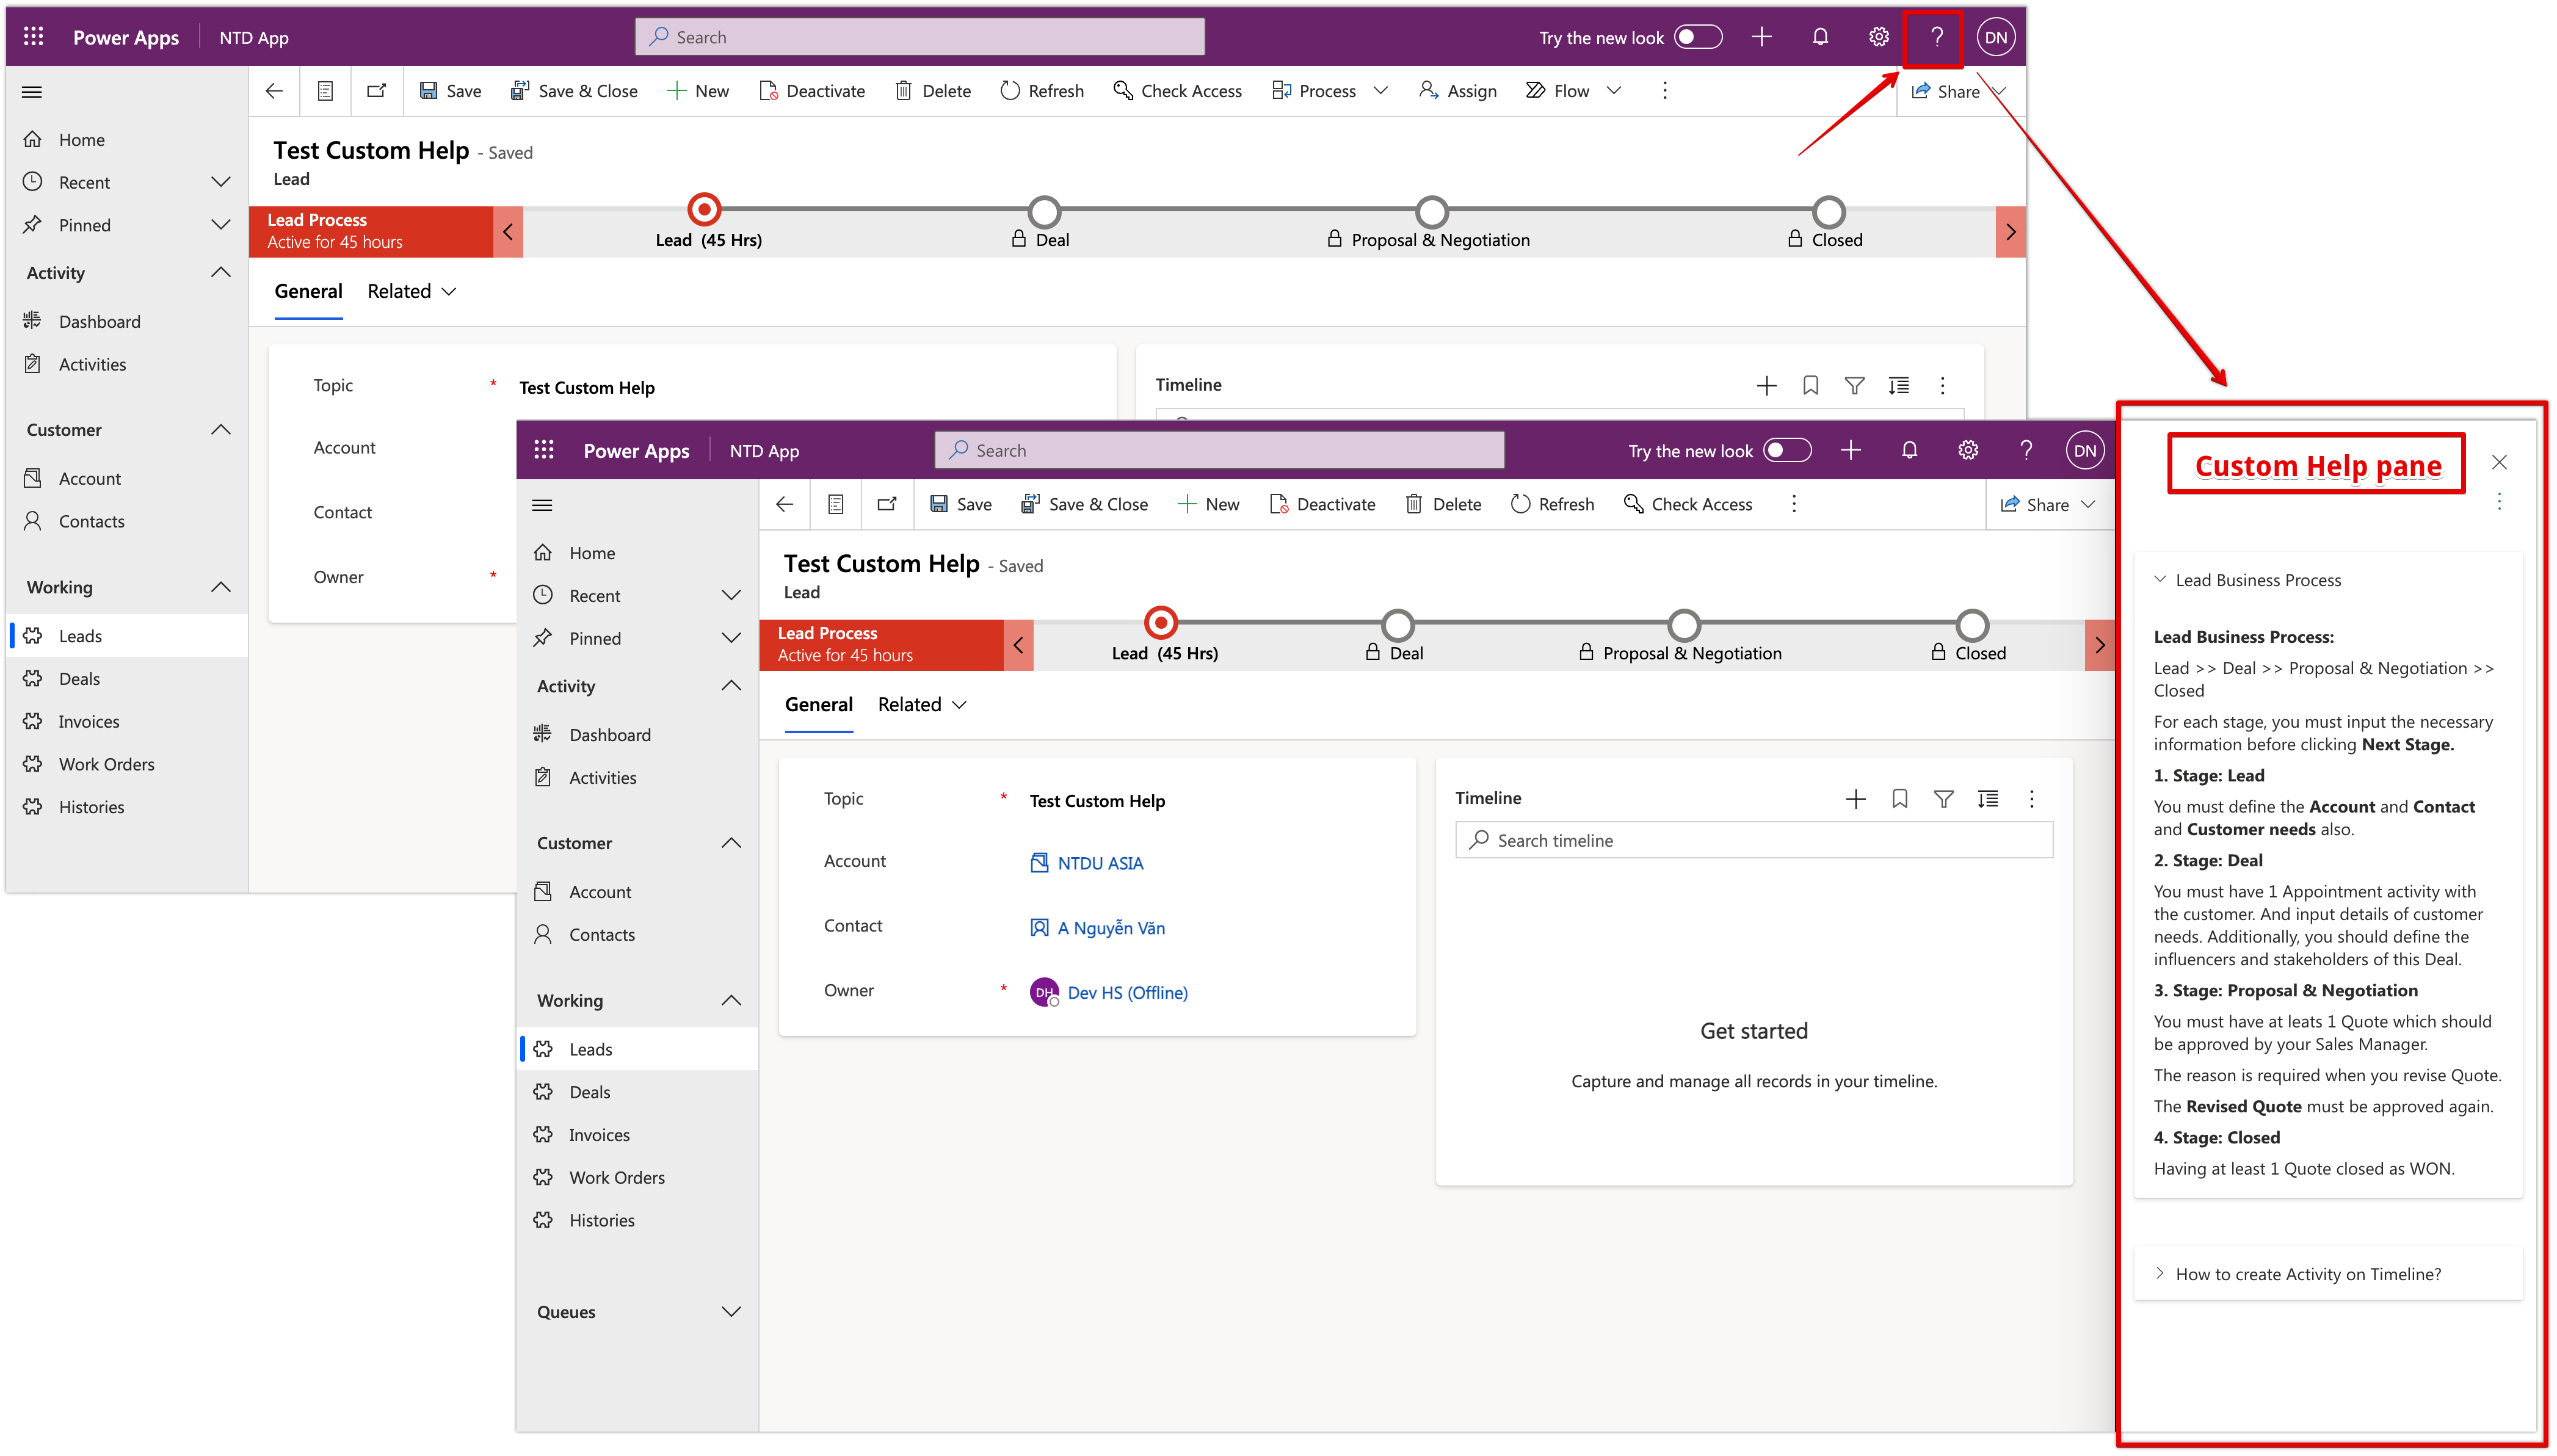The height and width of the screenshot is (1456, 2557).
Task: Open the app launcher waffle icon at the top left
Action: (33, 37)
